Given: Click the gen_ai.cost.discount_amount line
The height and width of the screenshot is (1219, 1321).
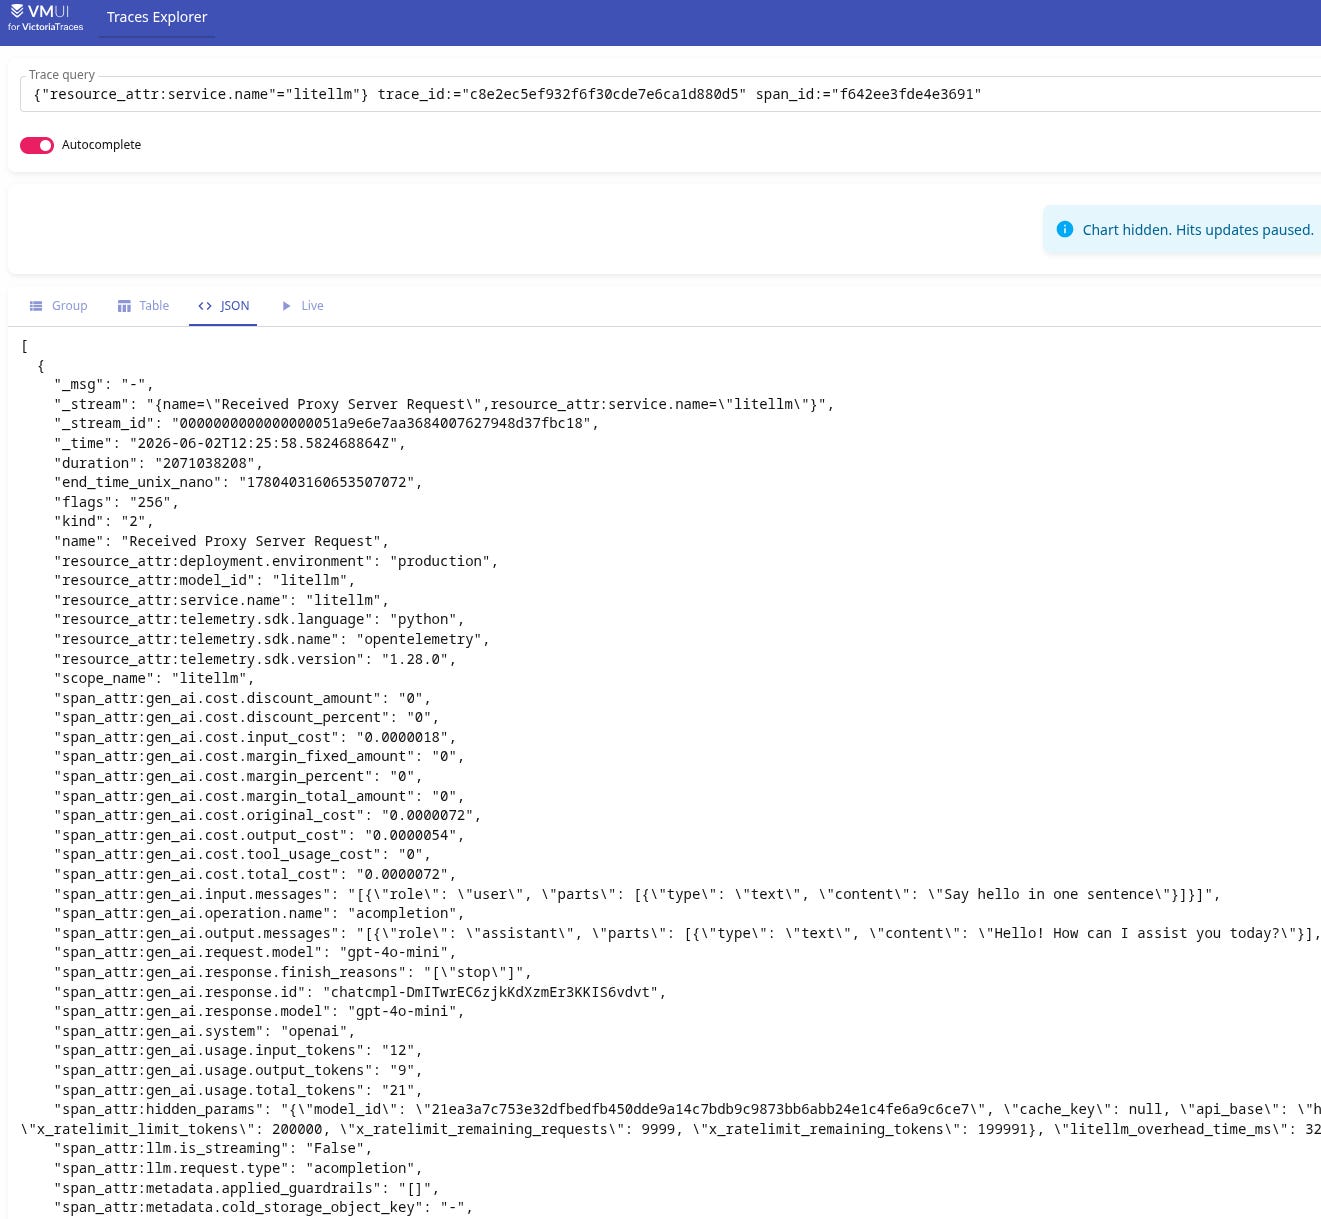Looking at the screenshot, I should (242, 698).
